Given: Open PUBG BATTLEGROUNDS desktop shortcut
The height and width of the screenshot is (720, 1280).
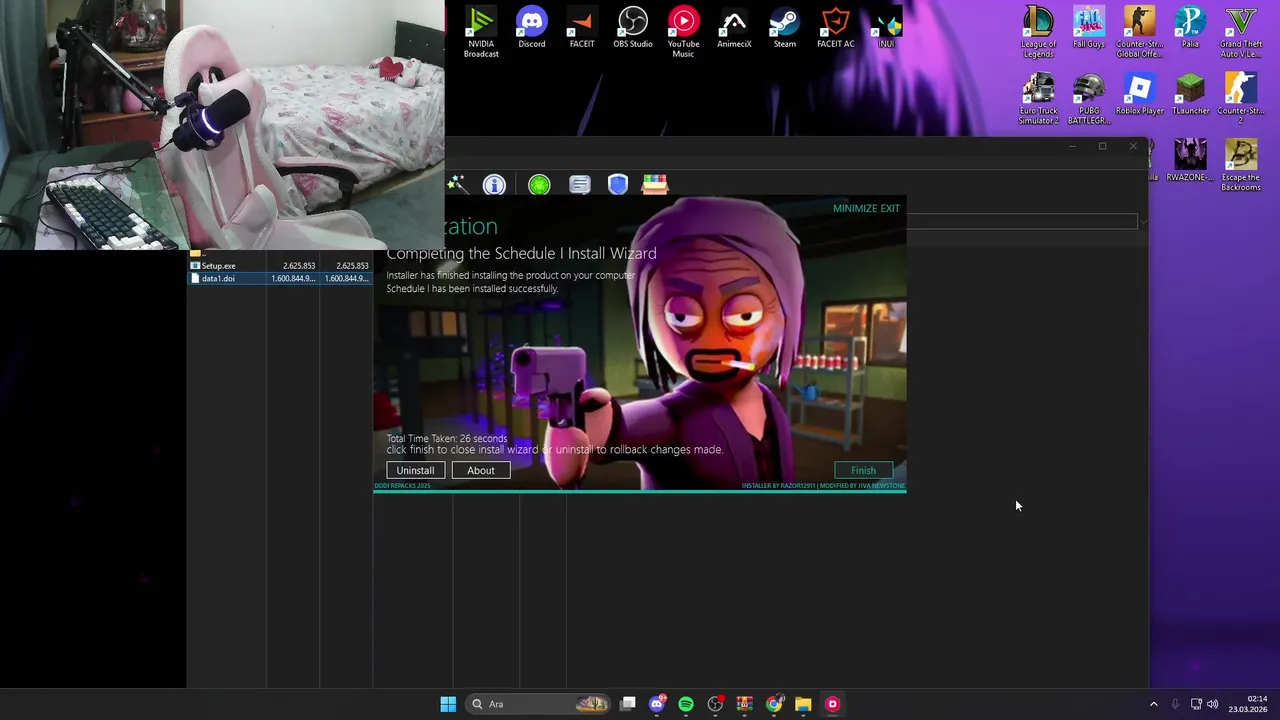Looking at the screenshot, I should tap(1089, 99).
